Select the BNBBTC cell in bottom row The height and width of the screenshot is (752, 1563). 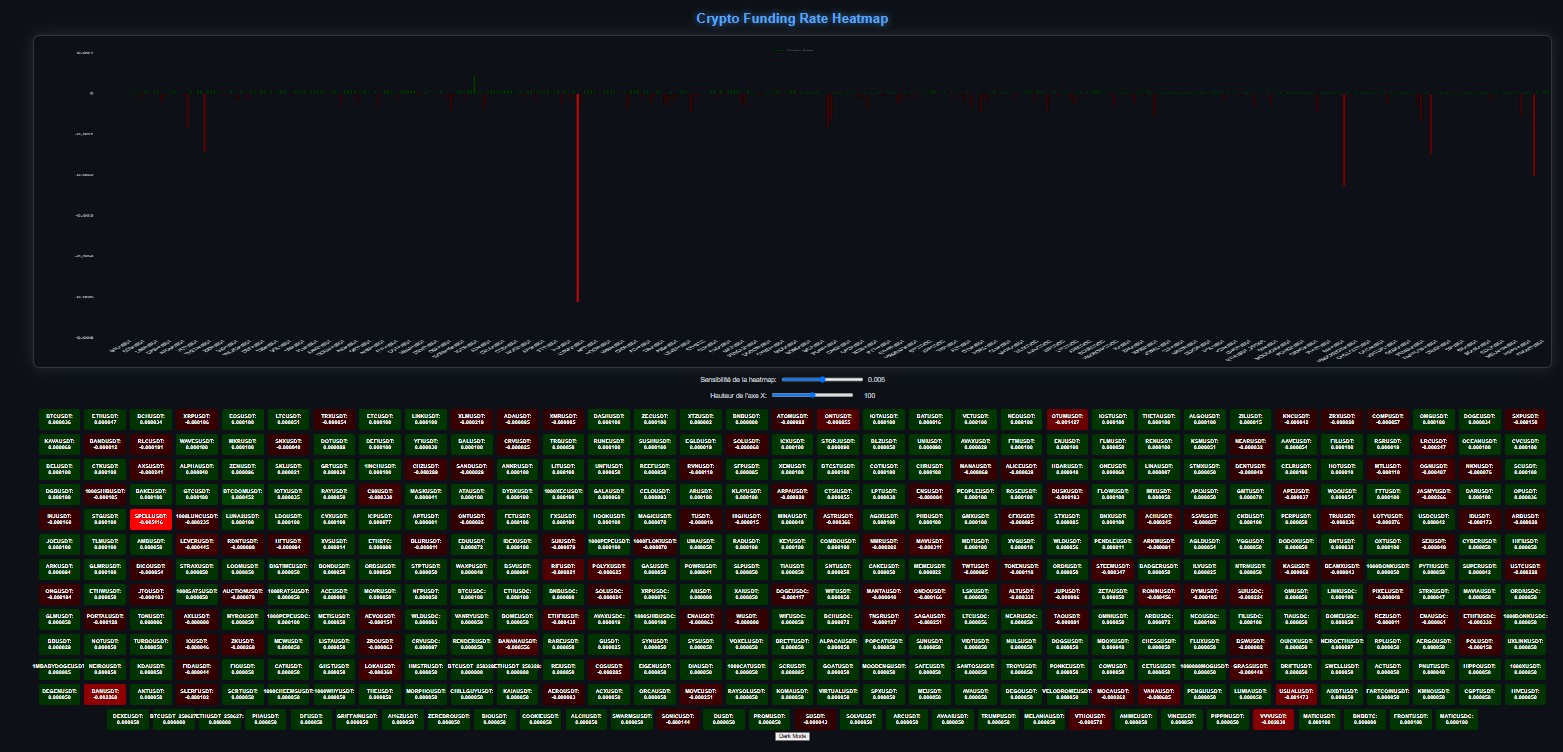(x=1365, y=718)
